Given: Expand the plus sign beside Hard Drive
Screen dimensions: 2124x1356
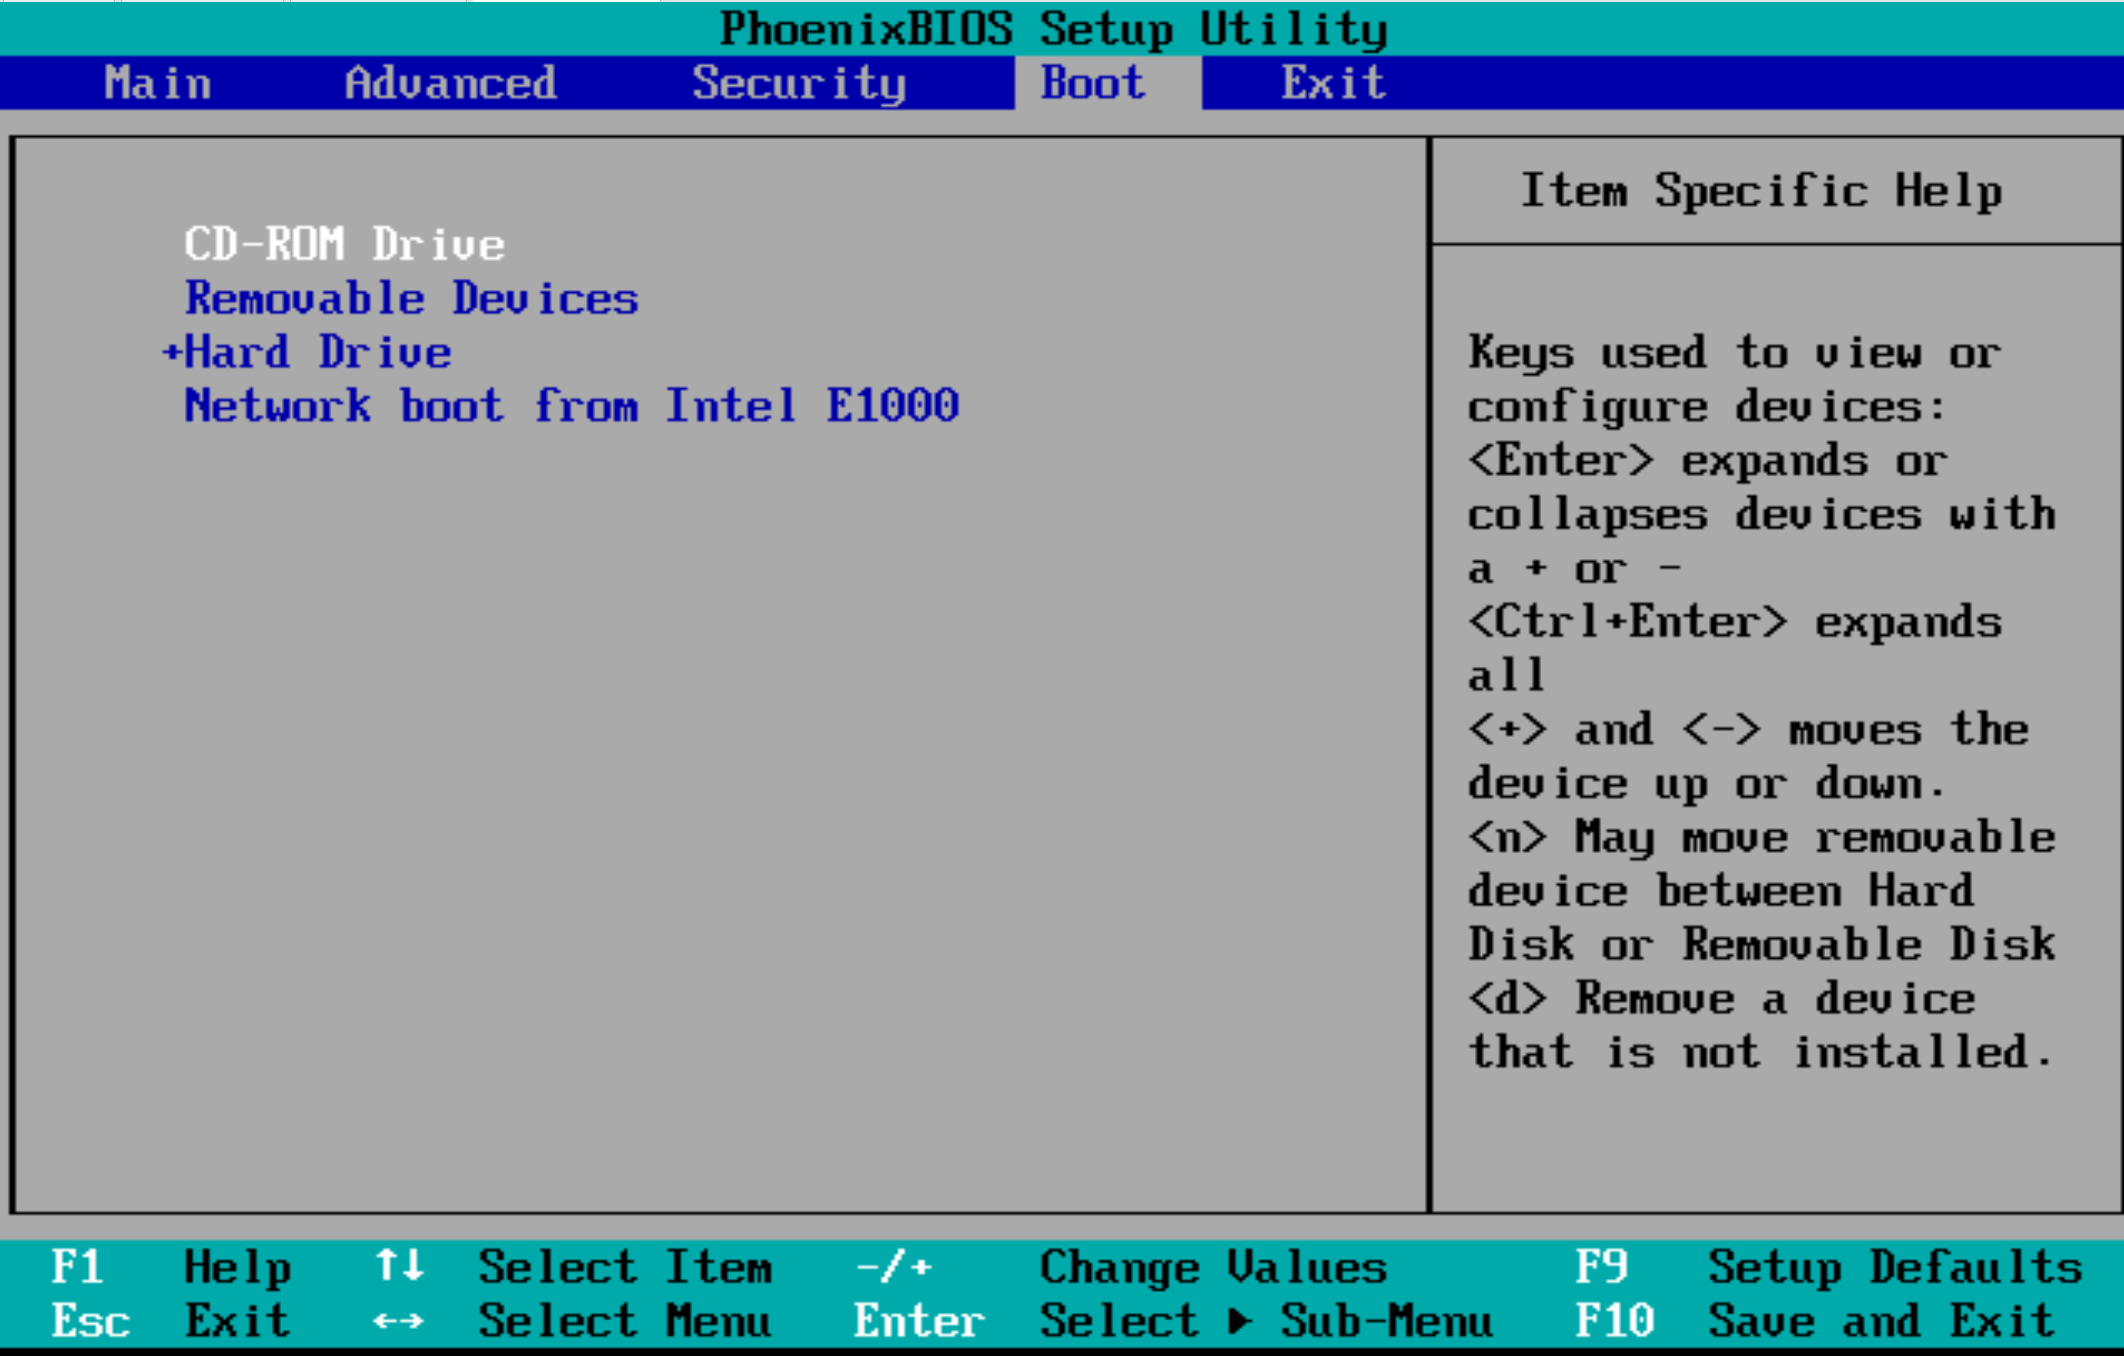Looking at the screenshot, I should tap(172, 352).
